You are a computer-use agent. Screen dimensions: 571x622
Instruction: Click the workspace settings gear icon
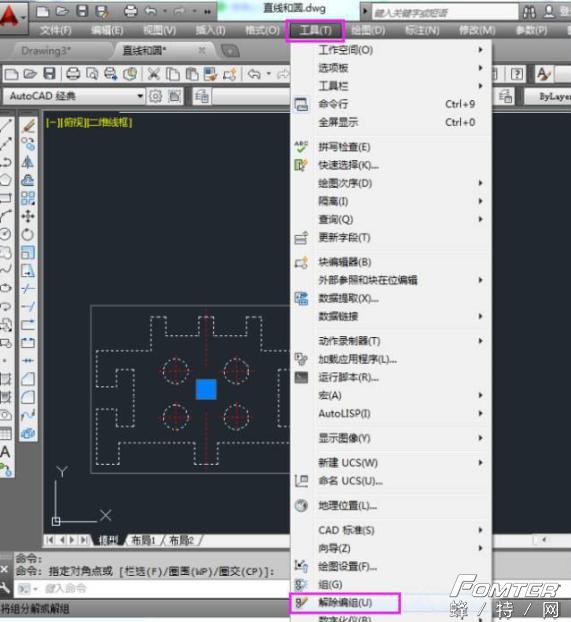coord(155,96)
